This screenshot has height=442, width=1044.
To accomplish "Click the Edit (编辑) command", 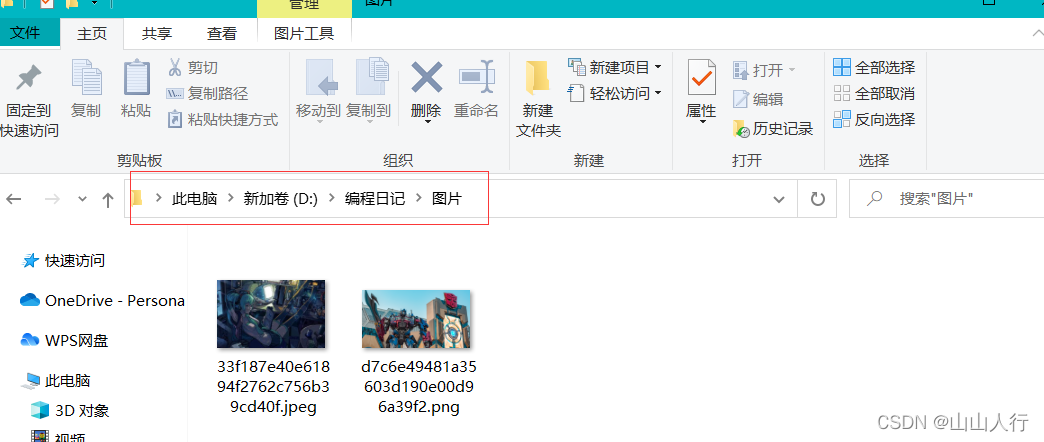I will tap(758, 99).
